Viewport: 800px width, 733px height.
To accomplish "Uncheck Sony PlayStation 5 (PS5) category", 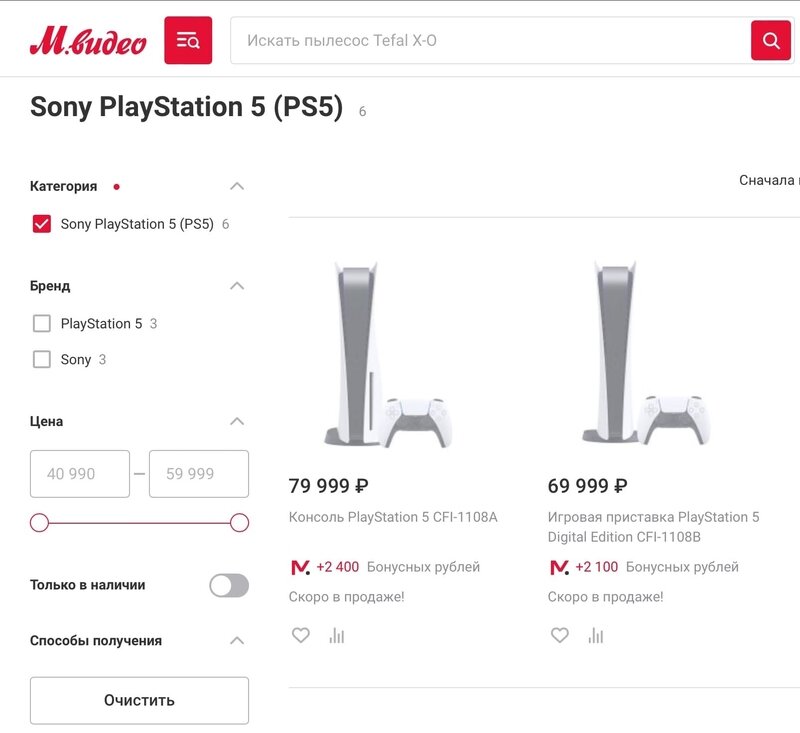I will click(x=41, y=224).
